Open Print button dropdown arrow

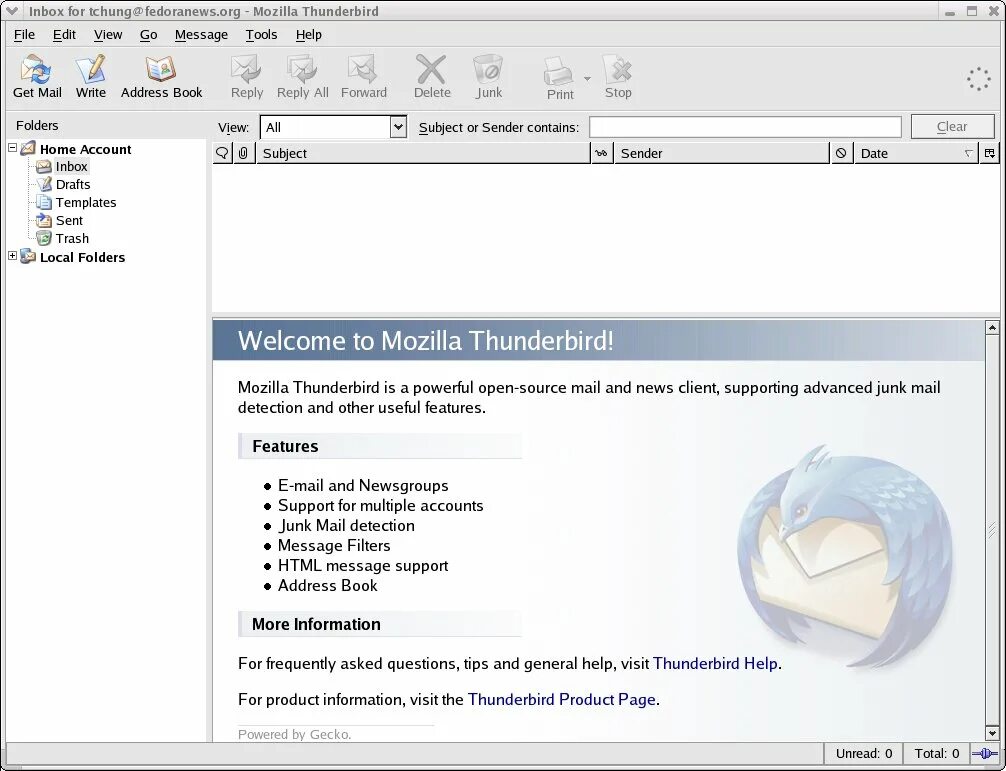tap(587, 78)
